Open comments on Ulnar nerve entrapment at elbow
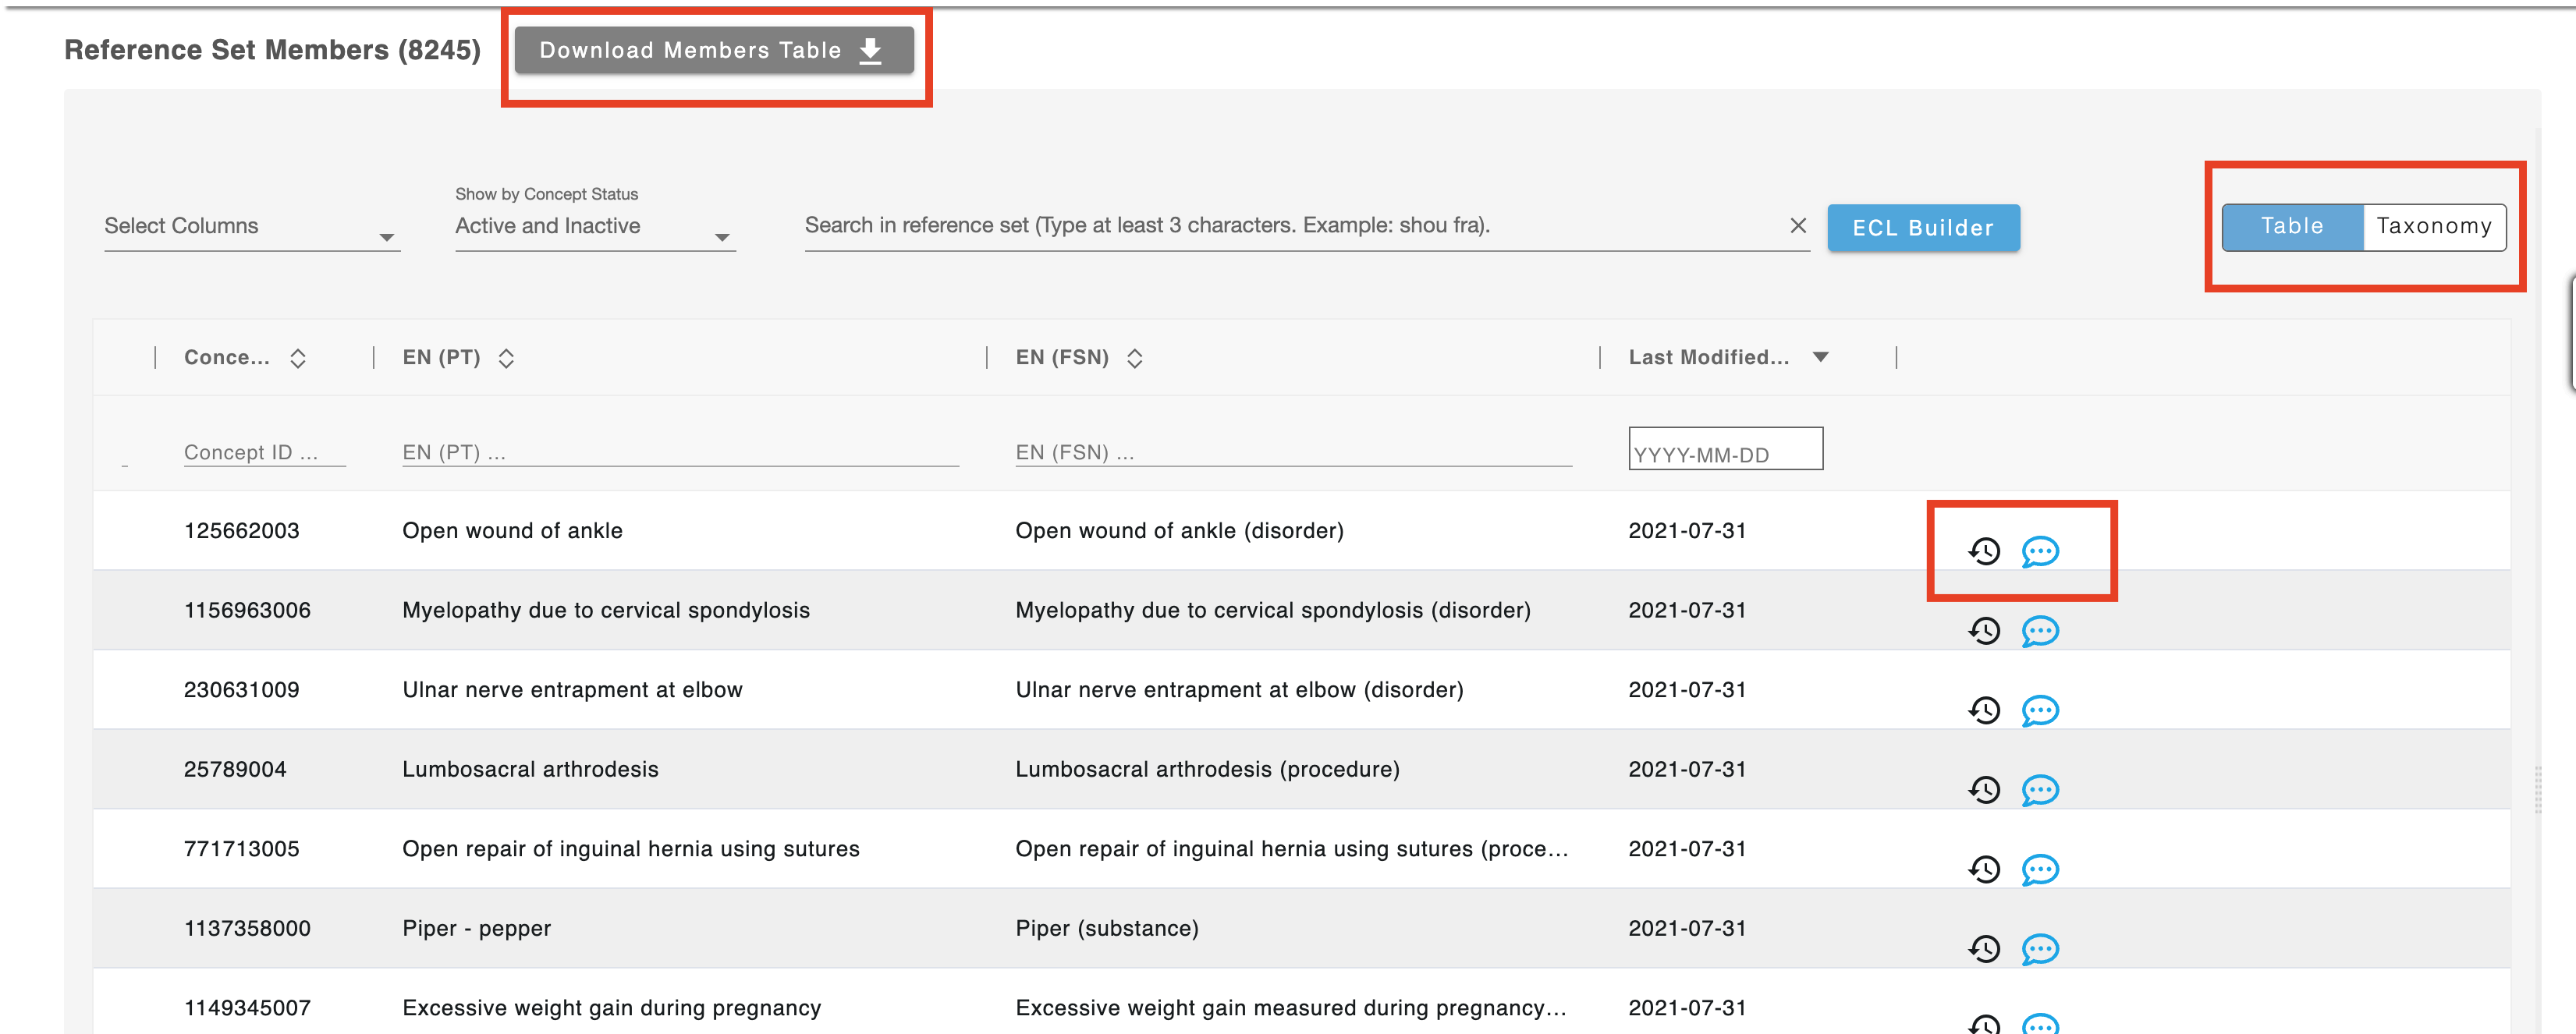Viewport: 2576px width, 1034px height. [x=2040, y=710]
